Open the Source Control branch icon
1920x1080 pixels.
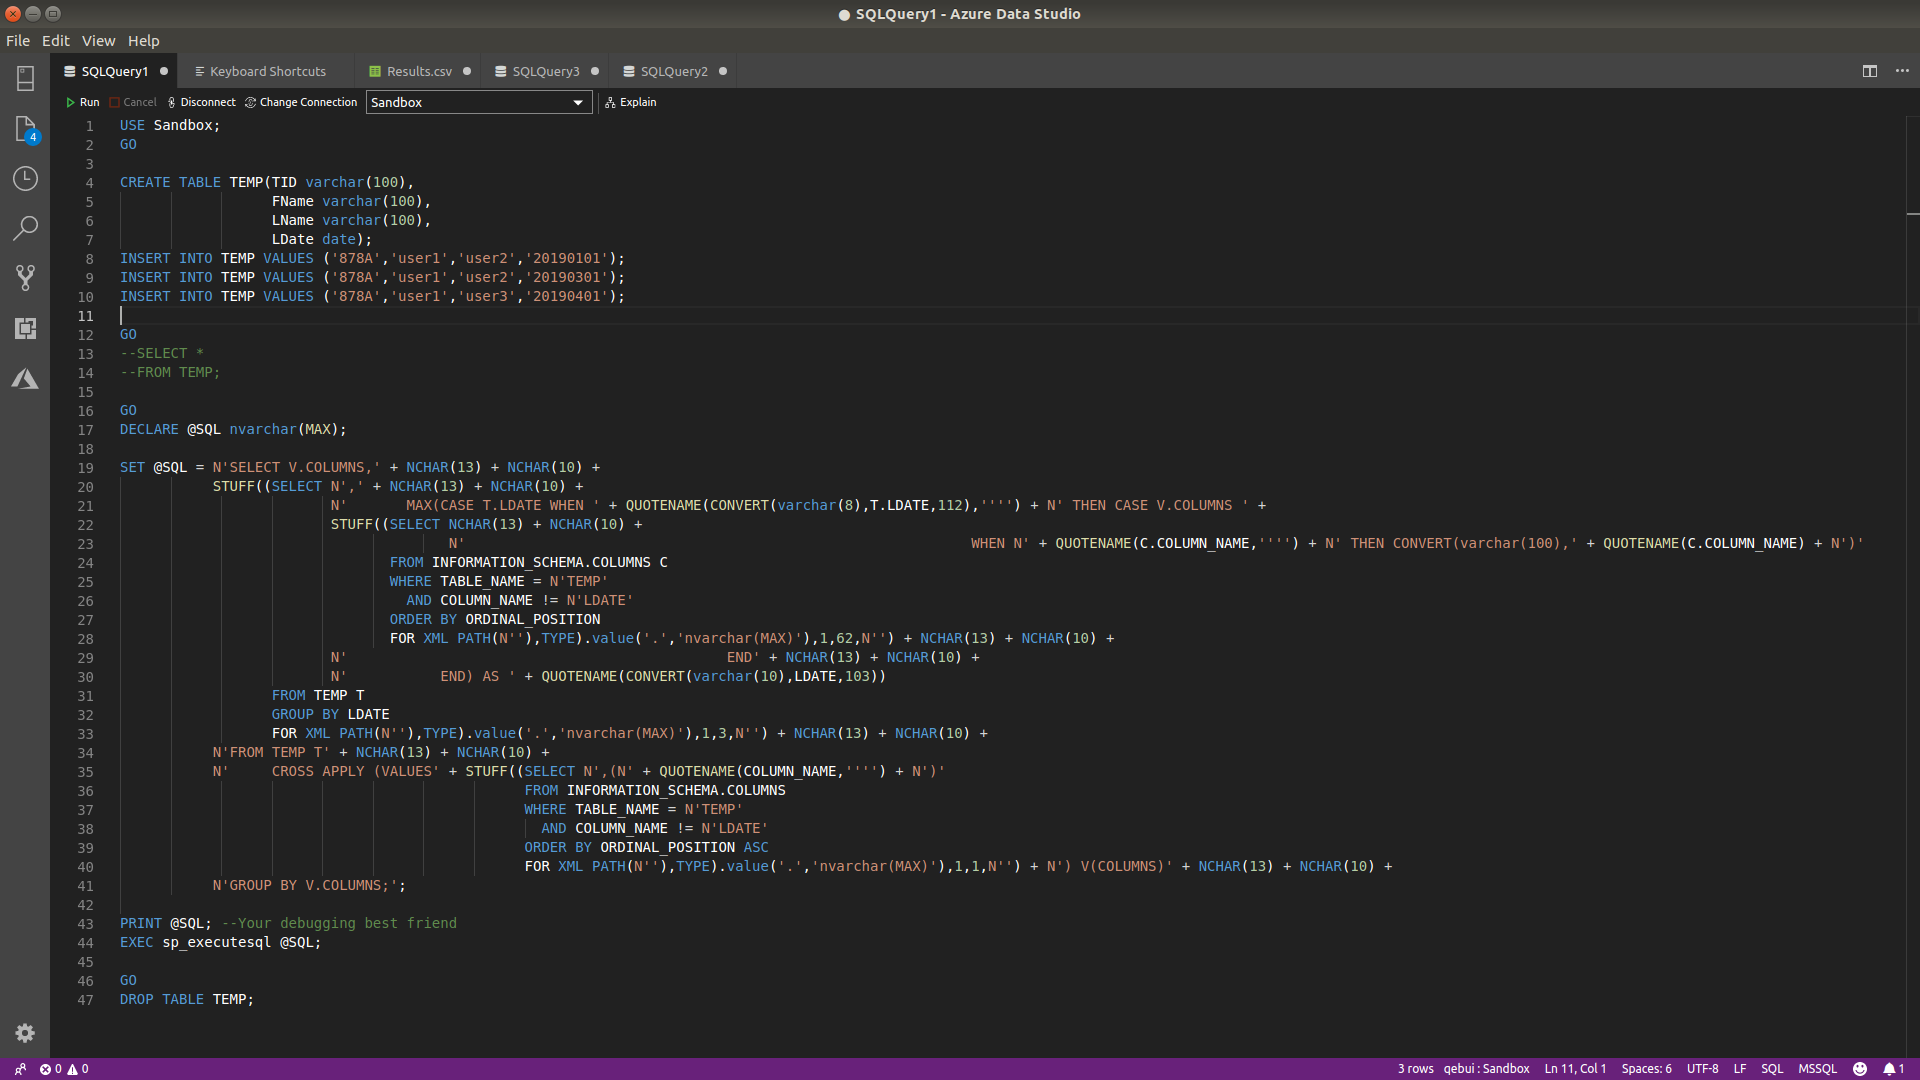(25, 278)
